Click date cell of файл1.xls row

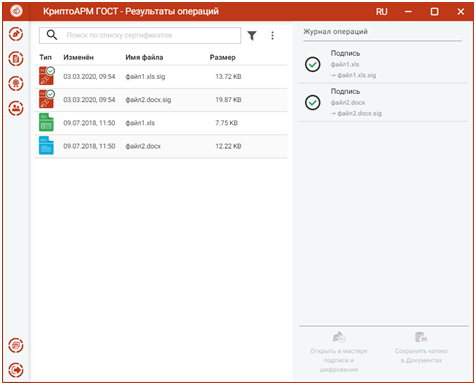(x=89, y=123)
